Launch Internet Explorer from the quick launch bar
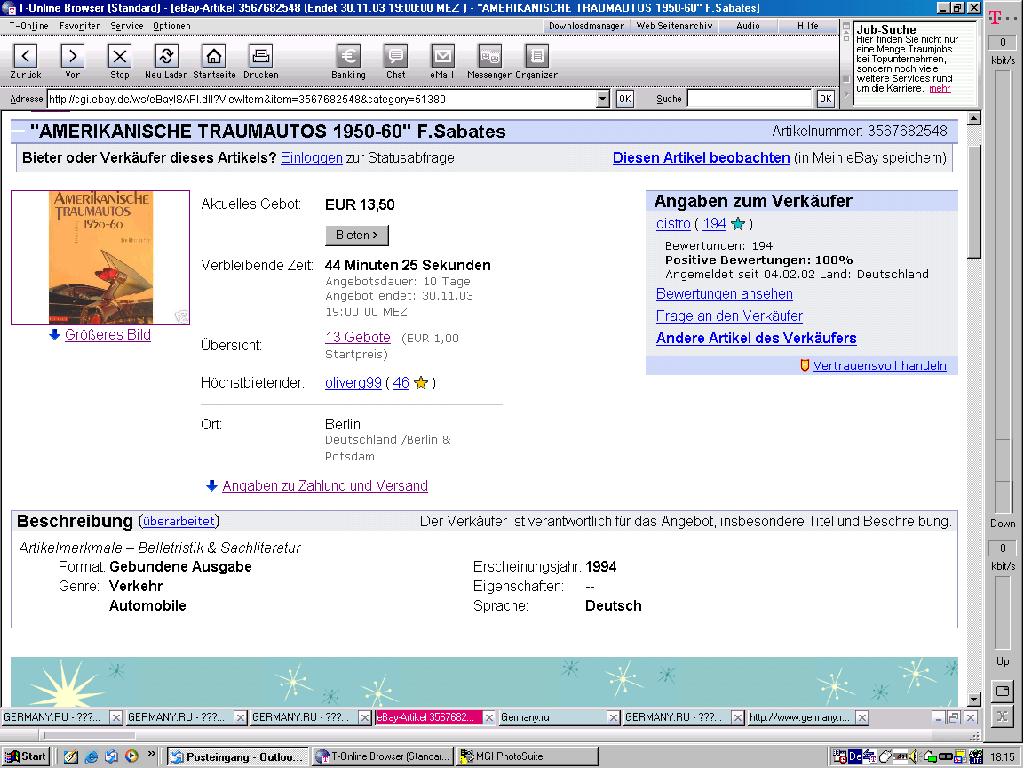The width and height of the screenshot is (1024, 768). pos(91,756)
